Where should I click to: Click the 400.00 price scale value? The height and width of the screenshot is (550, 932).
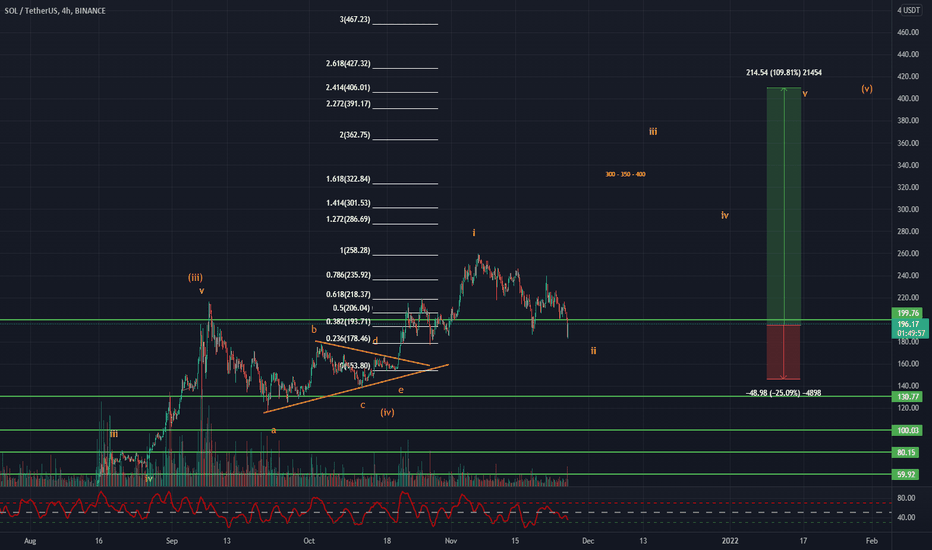tap(908, 99)
